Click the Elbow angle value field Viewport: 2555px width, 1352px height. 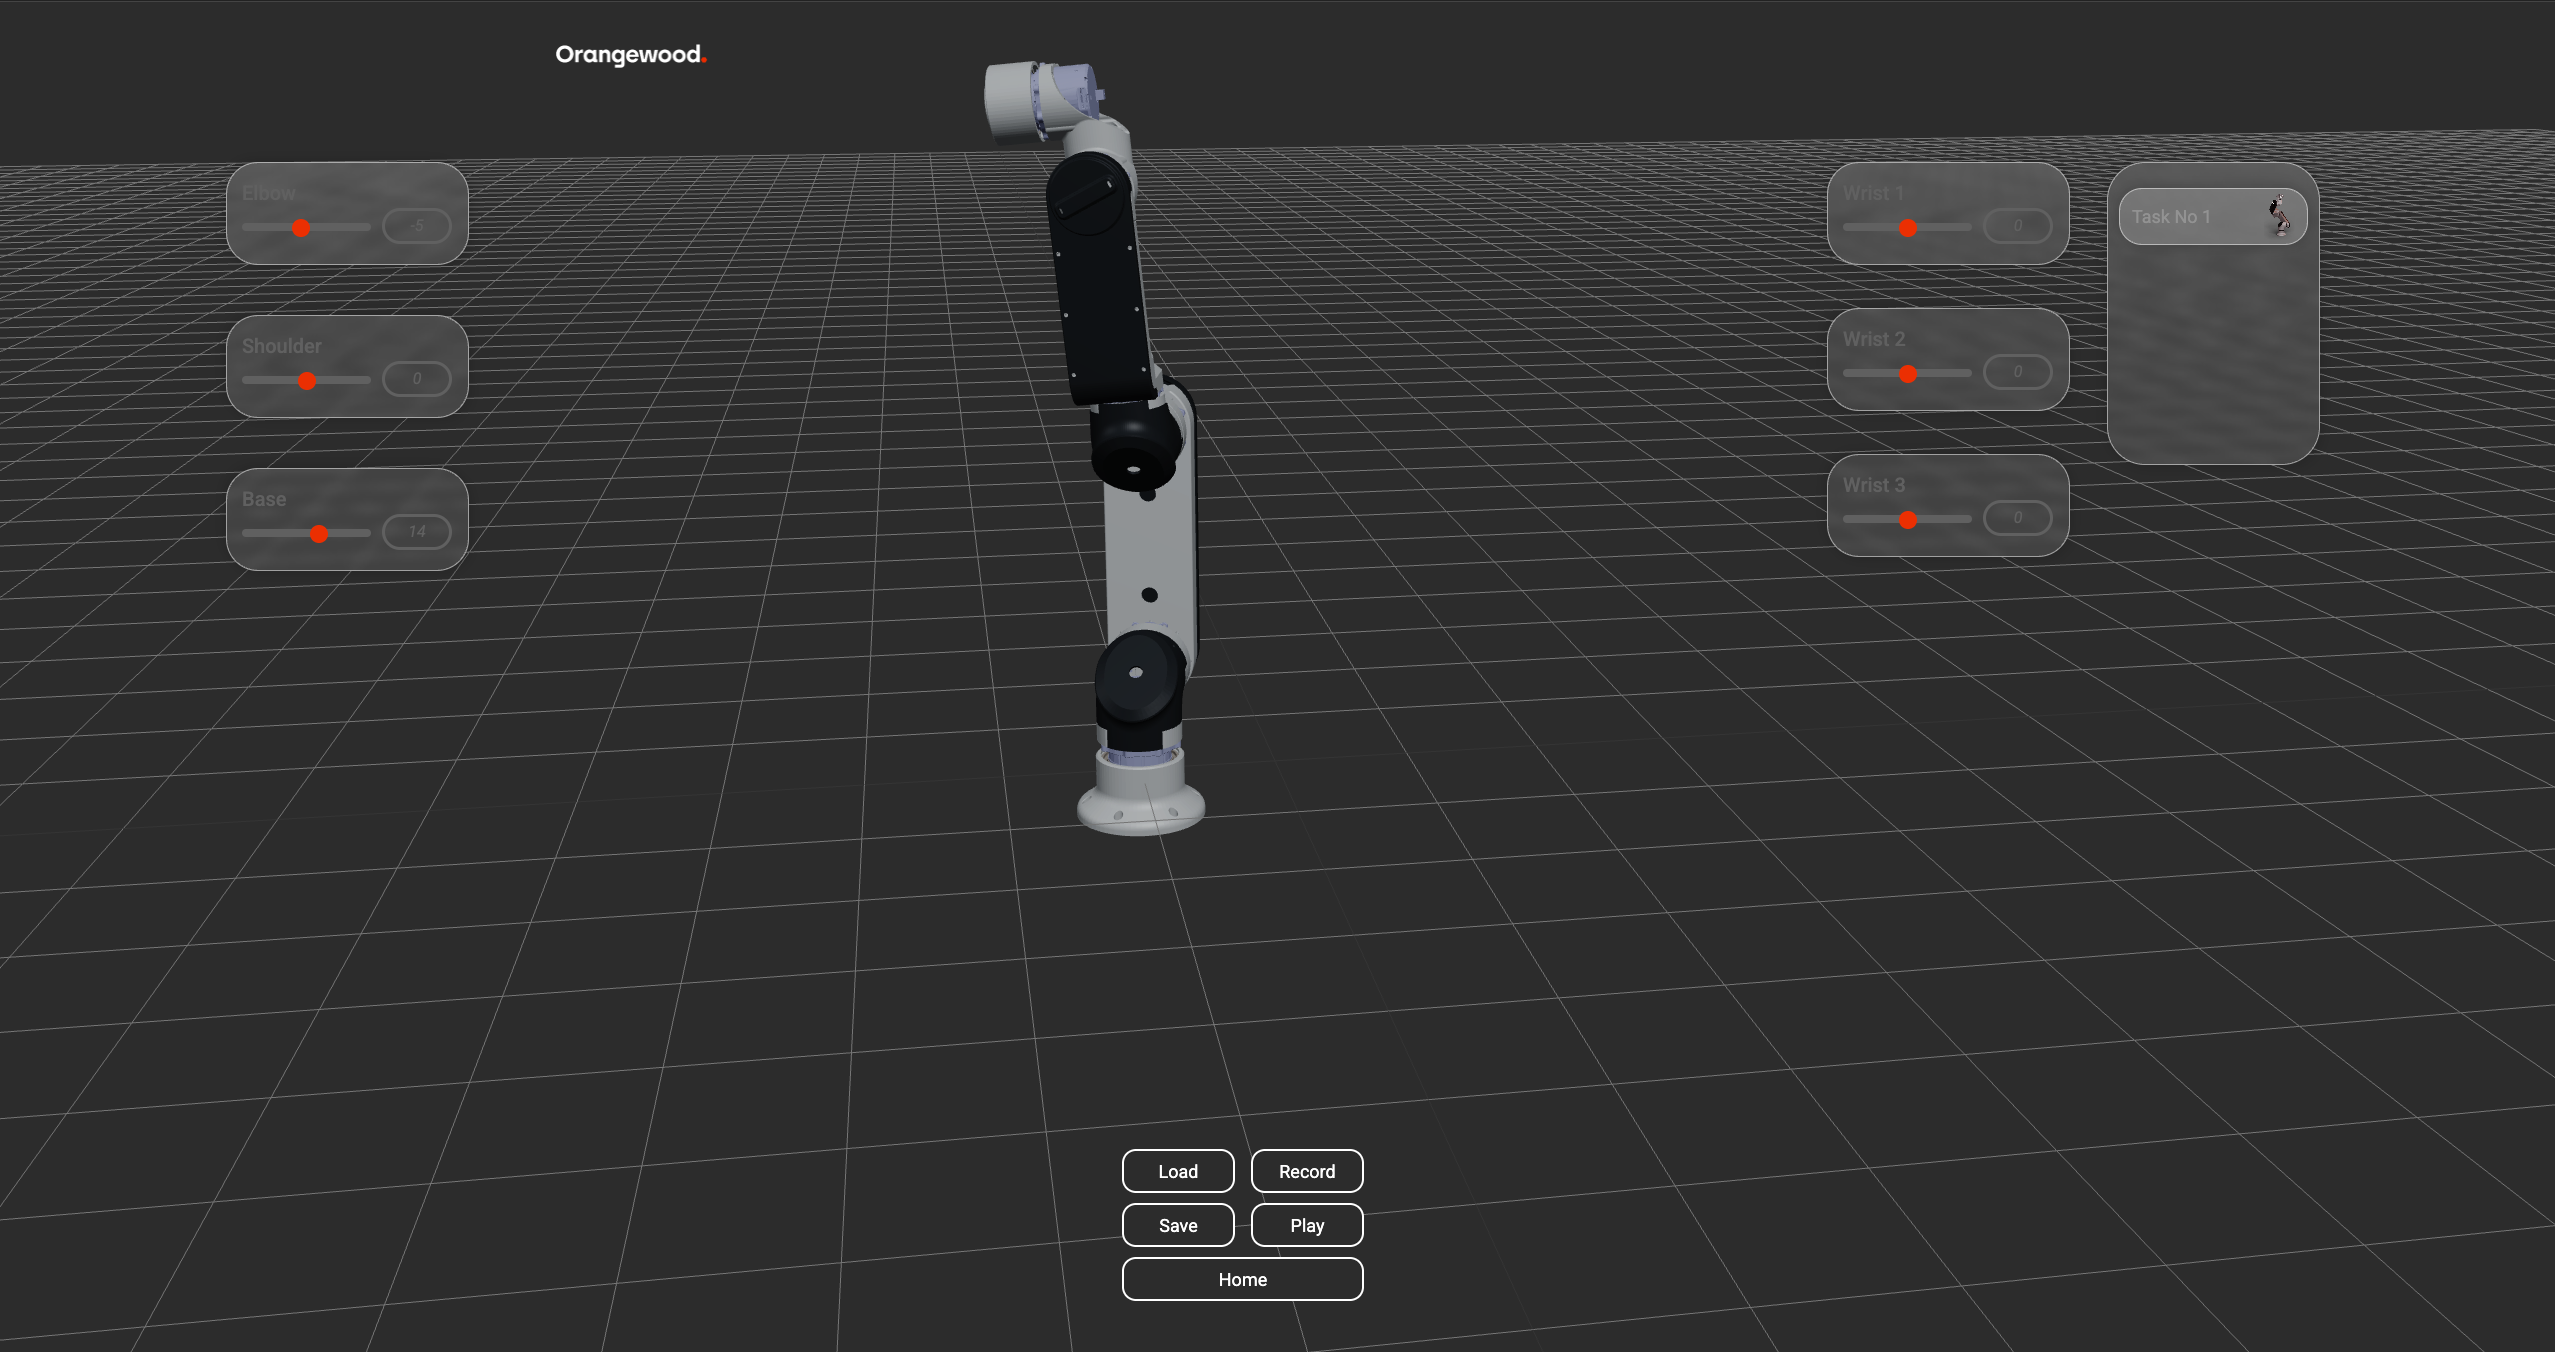click(x=417, y=226)
